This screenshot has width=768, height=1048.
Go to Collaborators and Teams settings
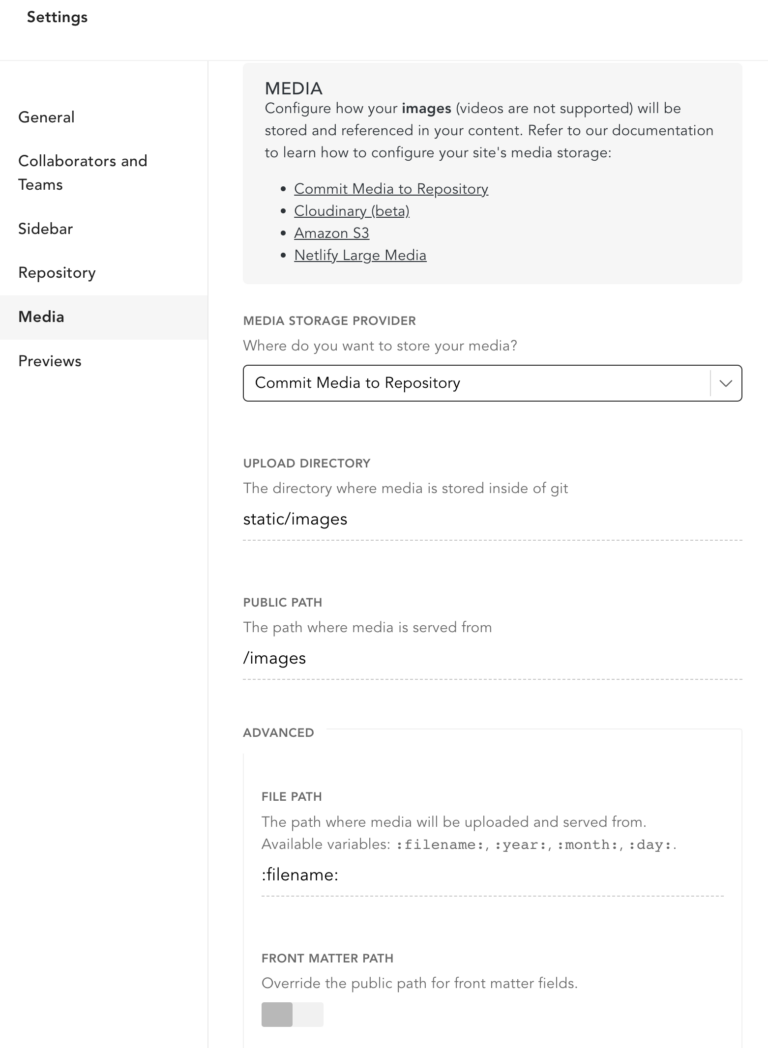point(83,172)
